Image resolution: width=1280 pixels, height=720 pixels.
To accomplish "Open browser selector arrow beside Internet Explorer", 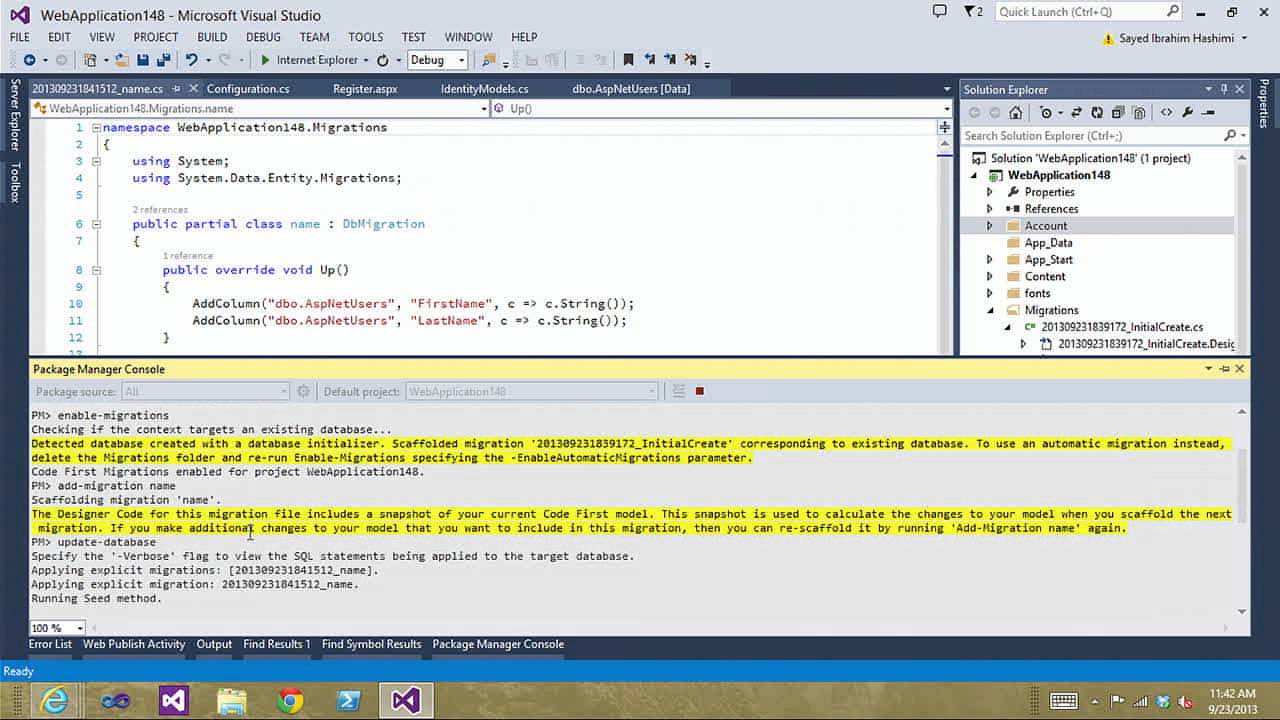I will click(x=366, y=60).
